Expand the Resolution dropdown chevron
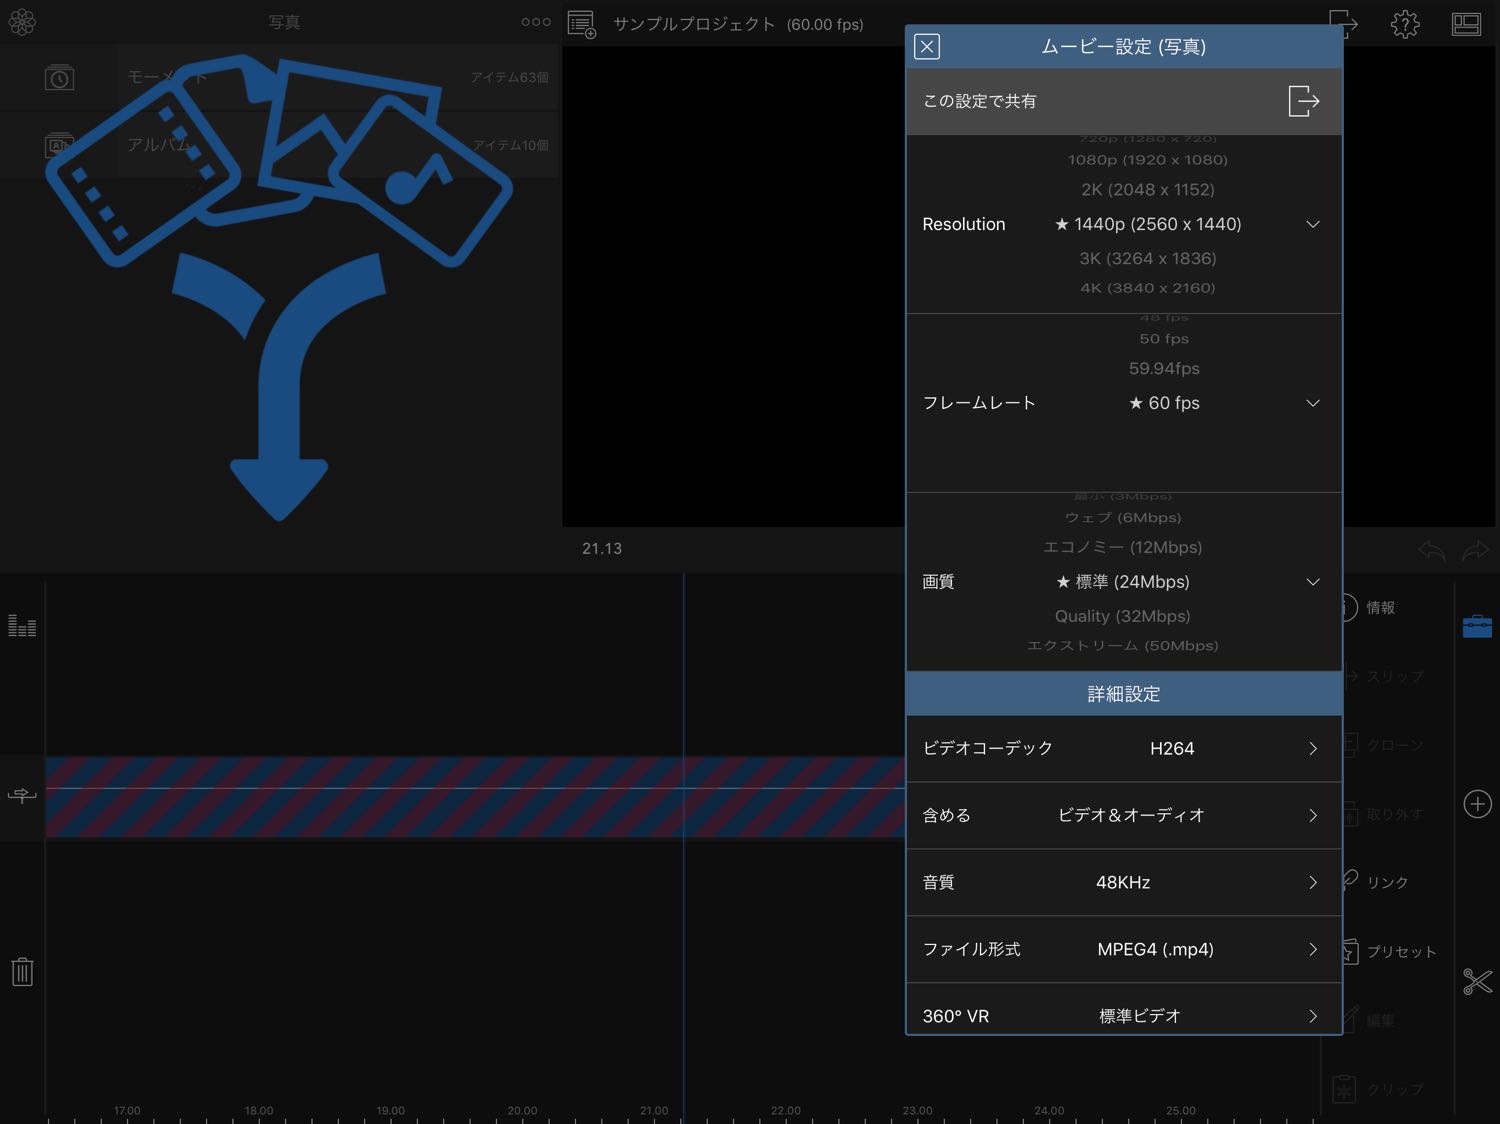The width and height of the screenshot is (1500, 1124). (x=1313, y=224)
